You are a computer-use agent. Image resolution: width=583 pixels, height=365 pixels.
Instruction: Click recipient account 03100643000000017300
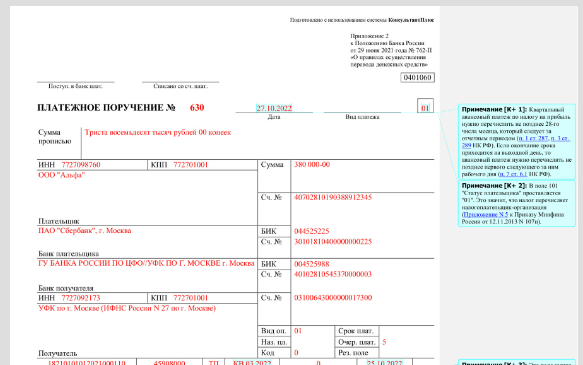[333, 298]
